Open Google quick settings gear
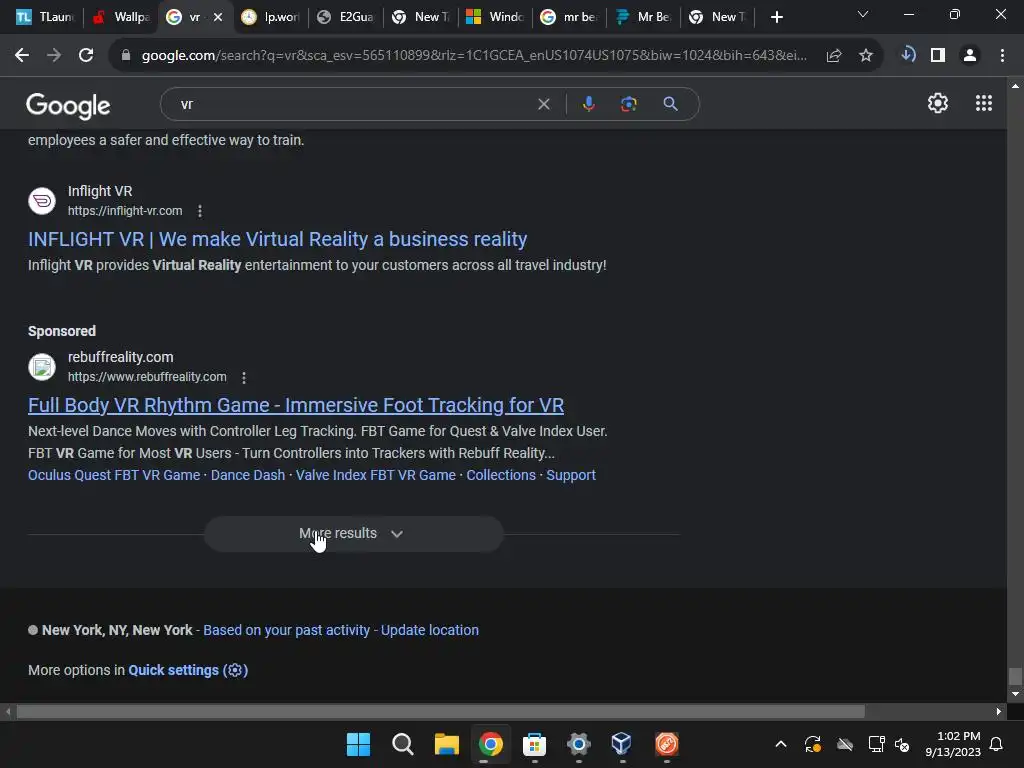Viewport: 1024px width, 768px height. [x=938, y=103]
